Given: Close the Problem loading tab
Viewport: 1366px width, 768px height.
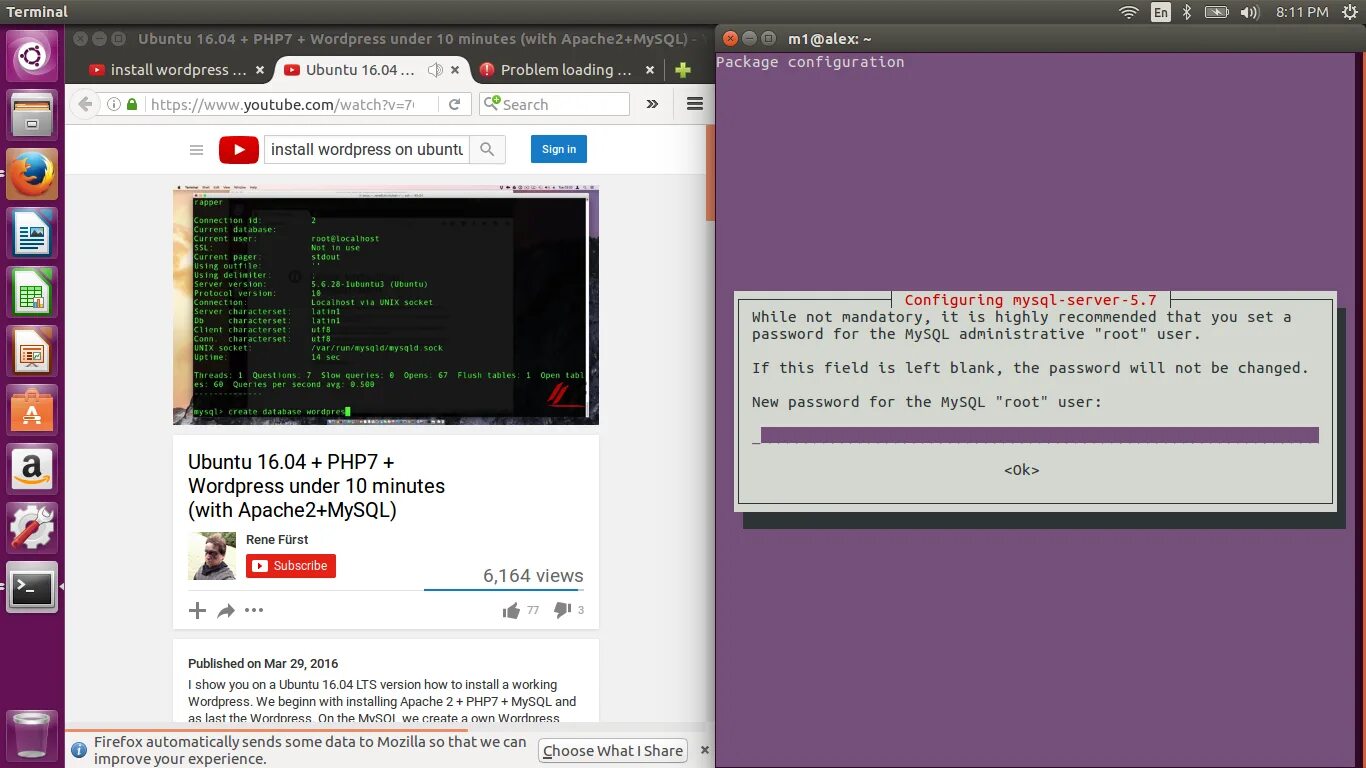Looking at the screenshot, I should click(649, 70).
